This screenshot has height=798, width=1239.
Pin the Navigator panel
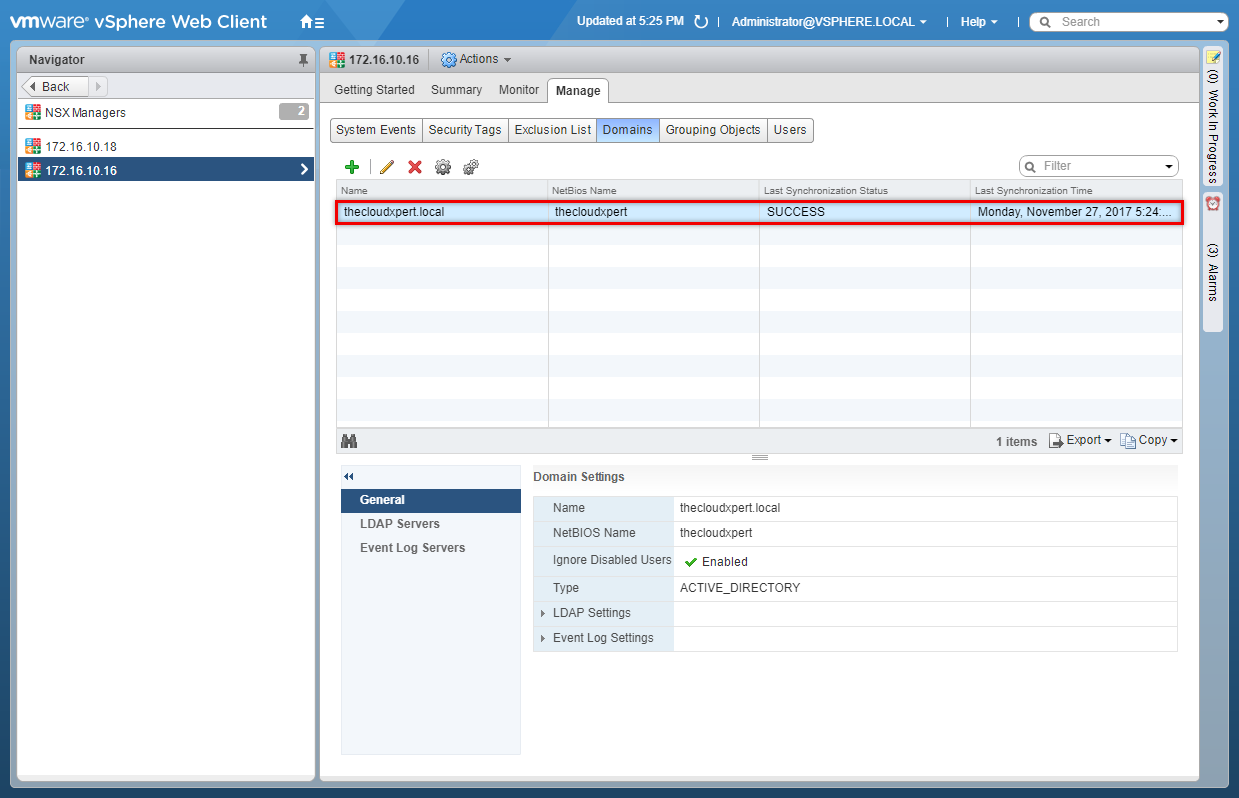coord(303,60)
